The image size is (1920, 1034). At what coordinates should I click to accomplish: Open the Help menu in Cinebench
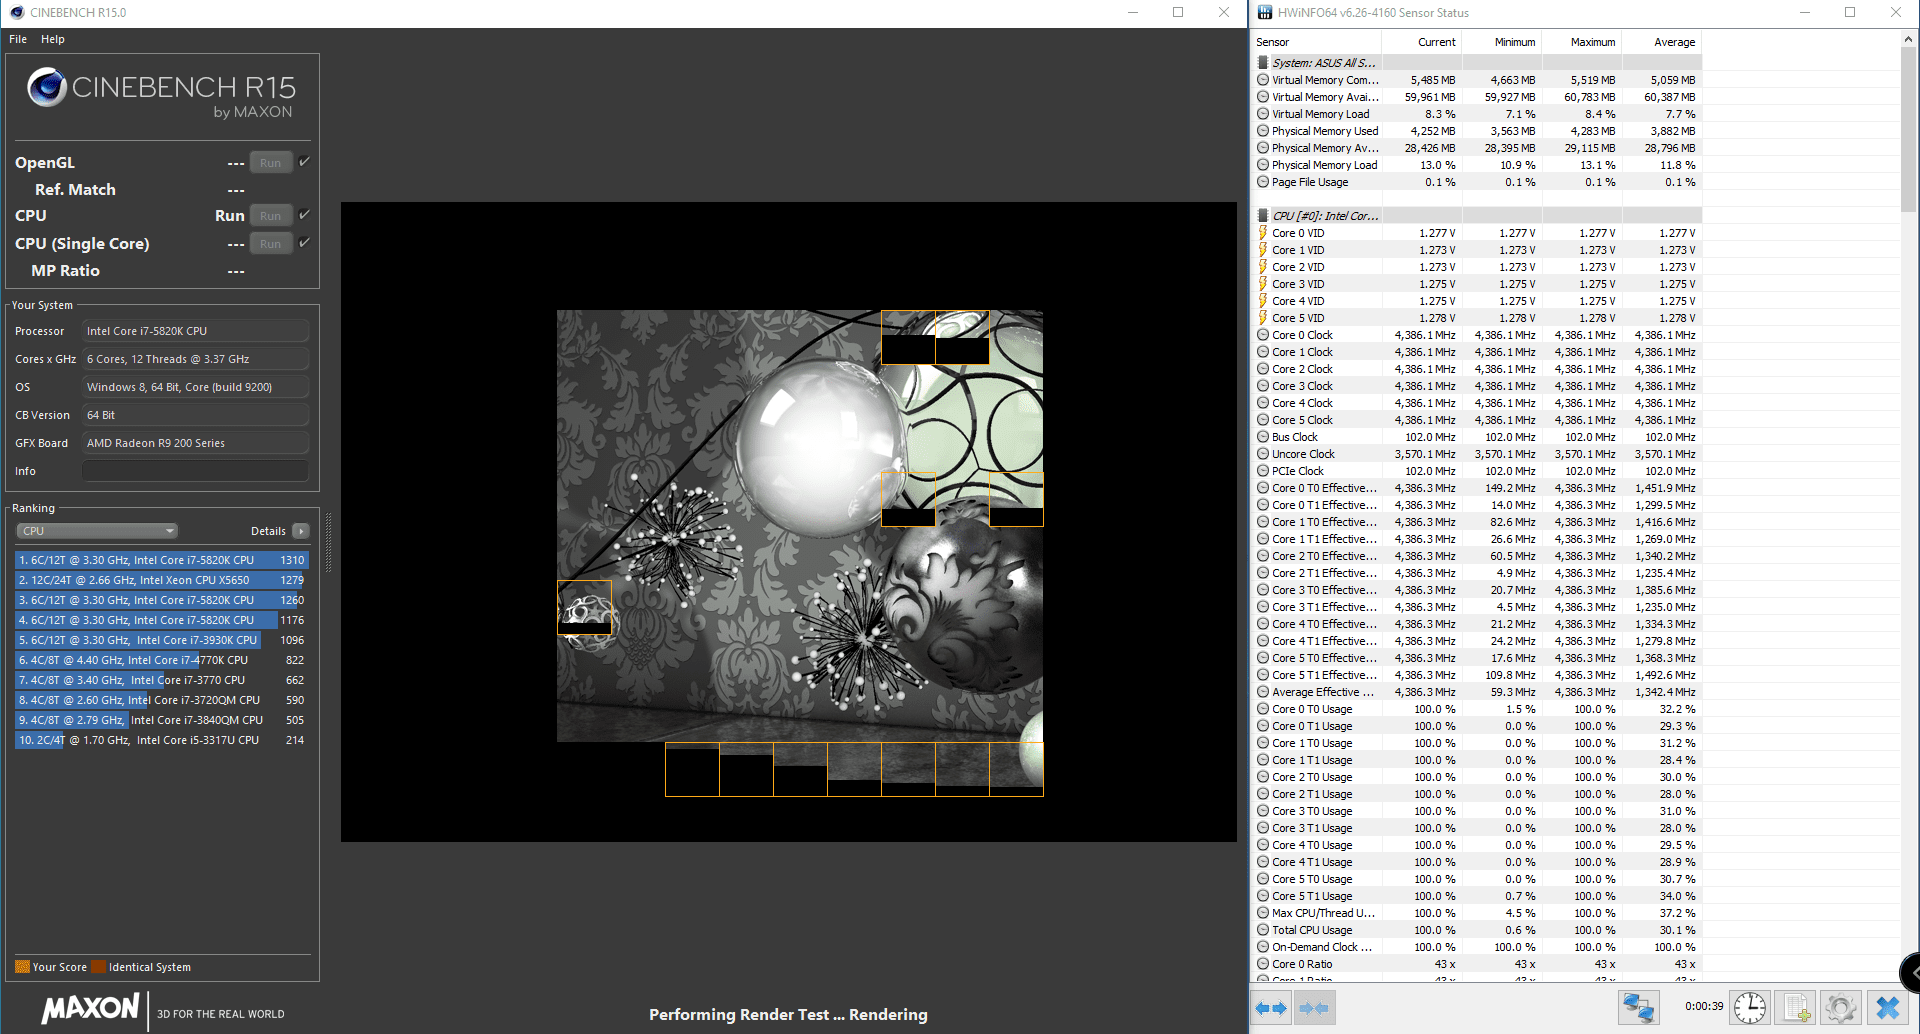[53, 39]
